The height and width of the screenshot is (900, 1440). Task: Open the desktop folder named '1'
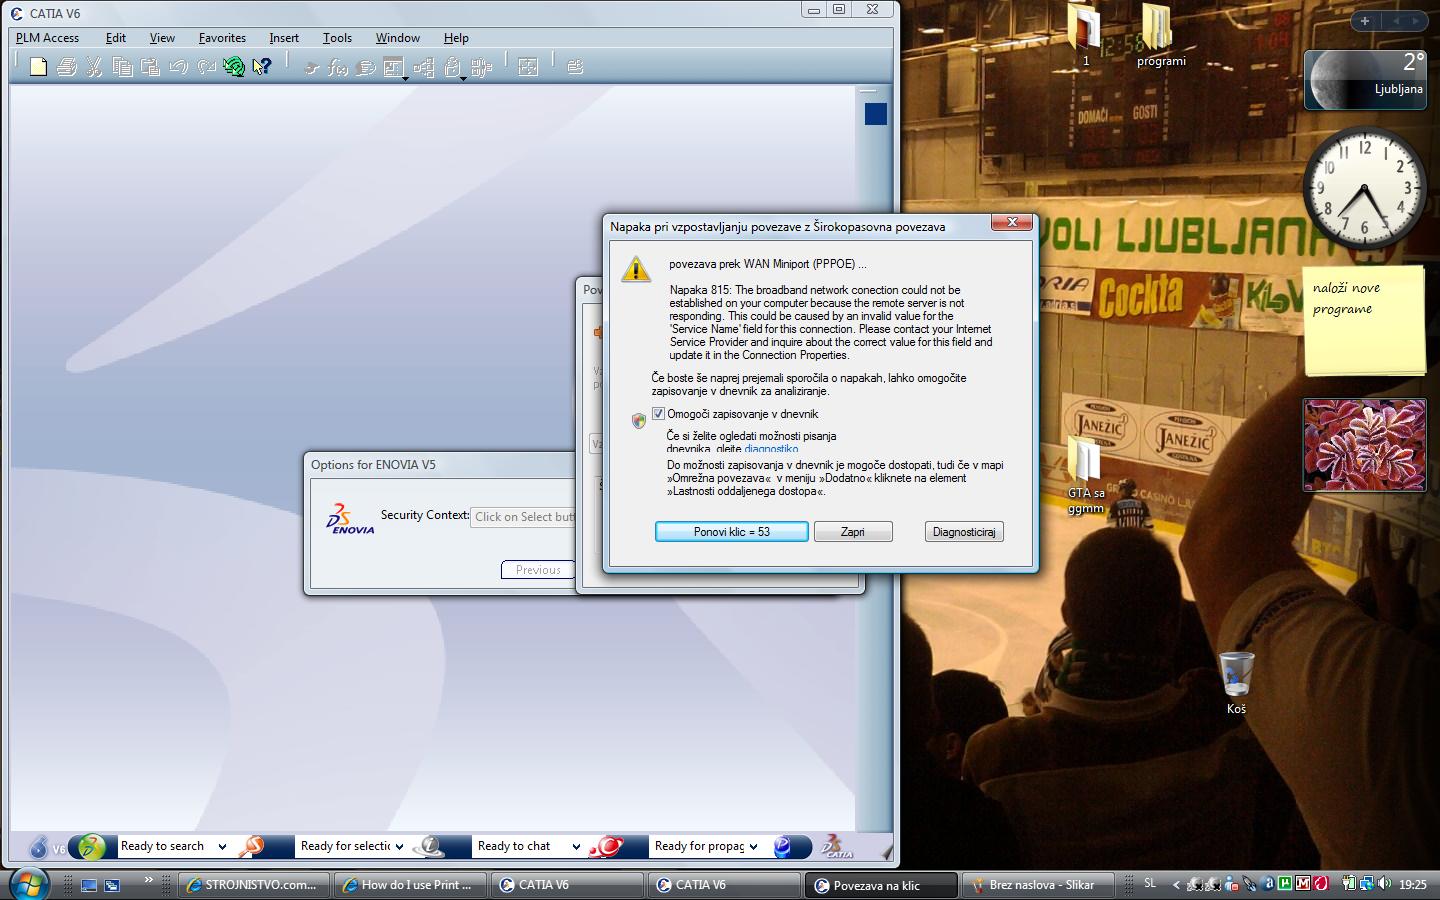1086,35
